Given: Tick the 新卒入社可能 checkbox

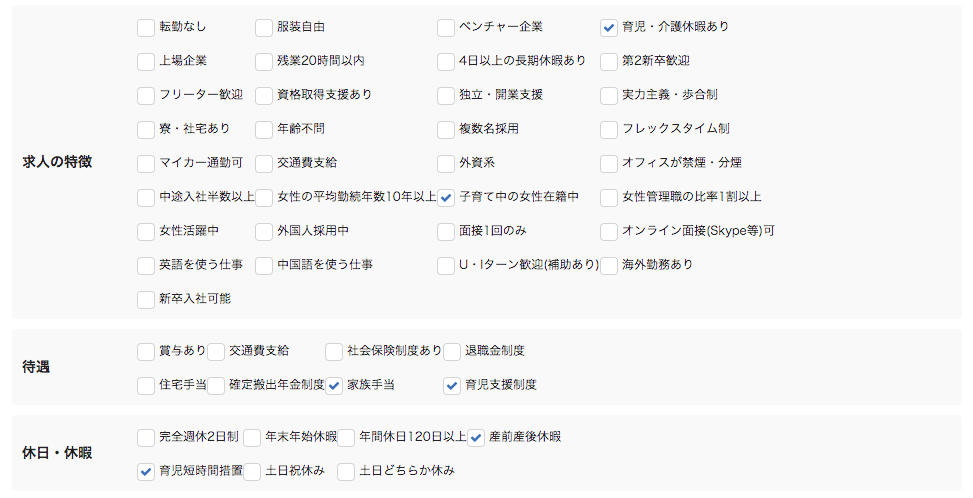Looking at the screenshot, I should point(146,300).
